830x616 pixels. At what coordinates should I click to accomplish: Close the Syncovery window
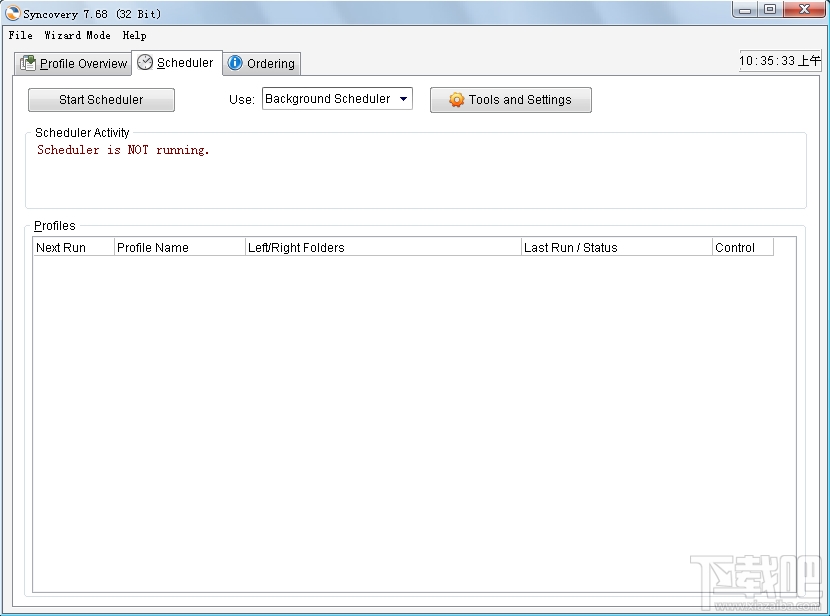804,10
